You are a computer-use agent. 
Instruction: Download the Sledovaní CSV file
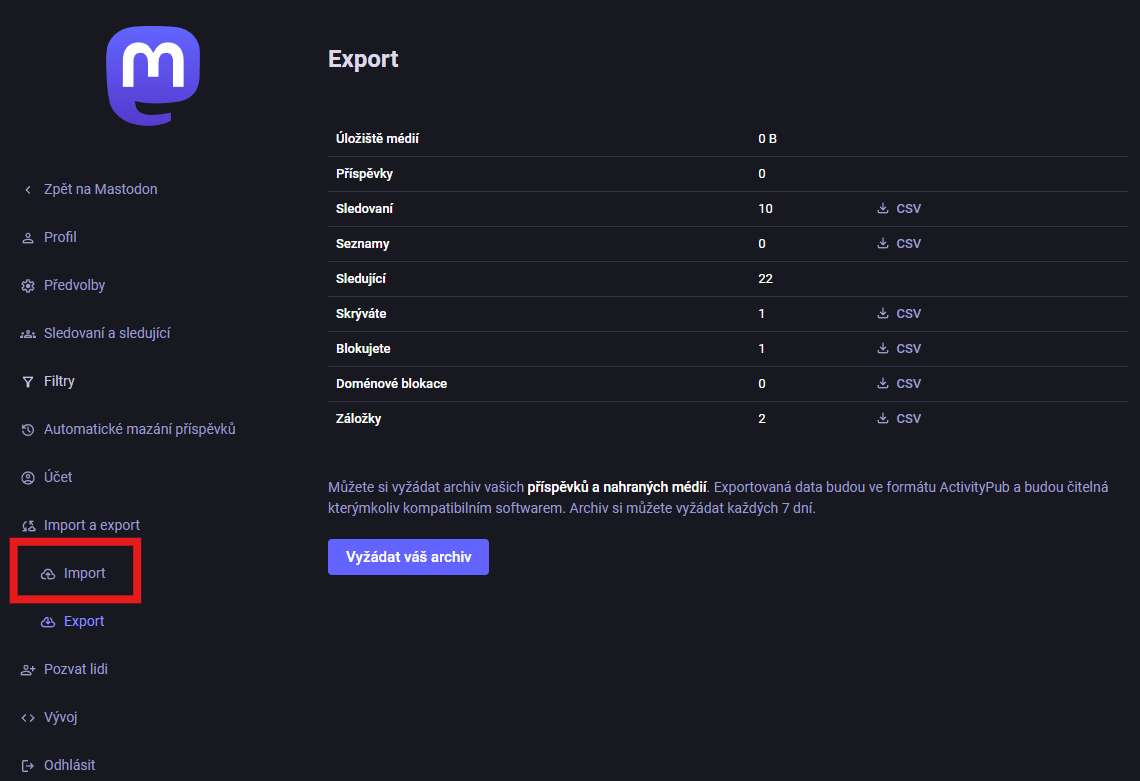click(x=899, y=209)
